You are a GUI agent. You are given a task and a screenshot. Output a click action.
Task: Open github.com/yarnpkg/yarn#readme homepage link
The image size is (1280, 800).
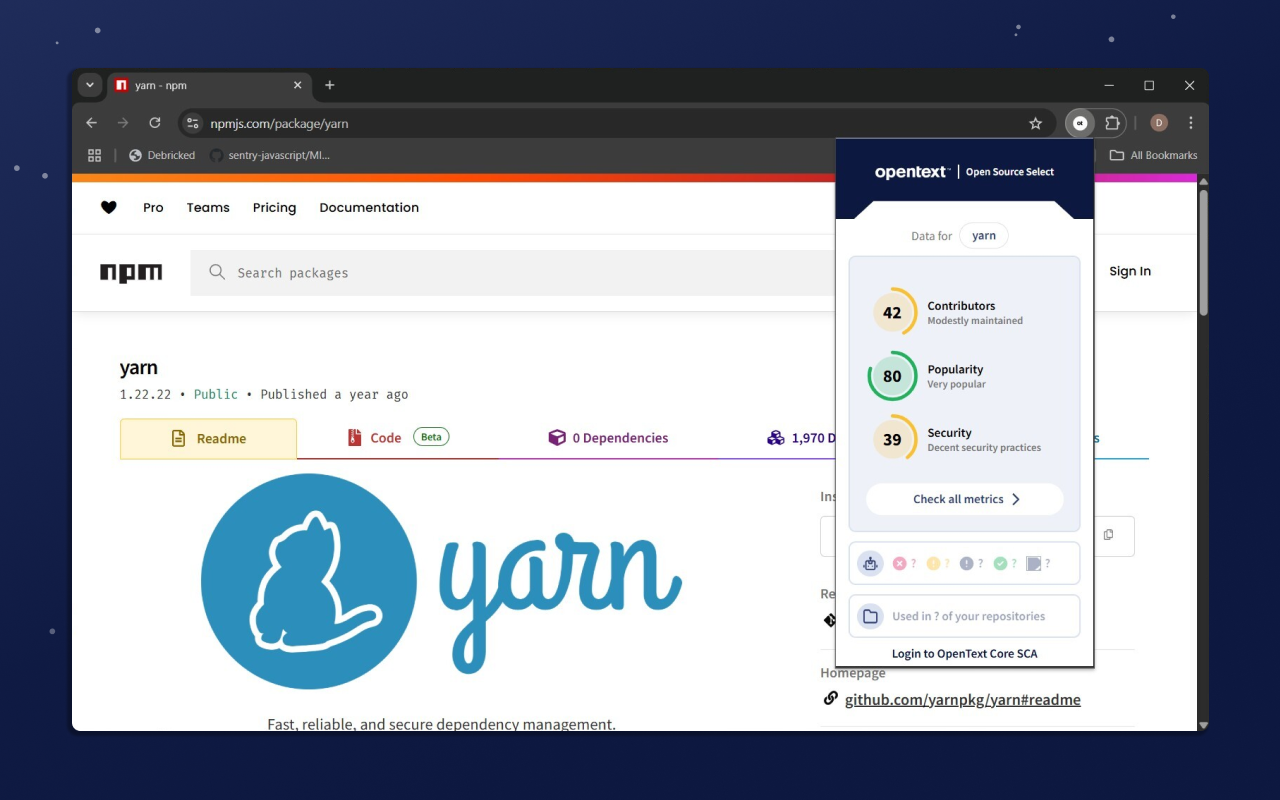pyautogui.click(x=963, y=700)
